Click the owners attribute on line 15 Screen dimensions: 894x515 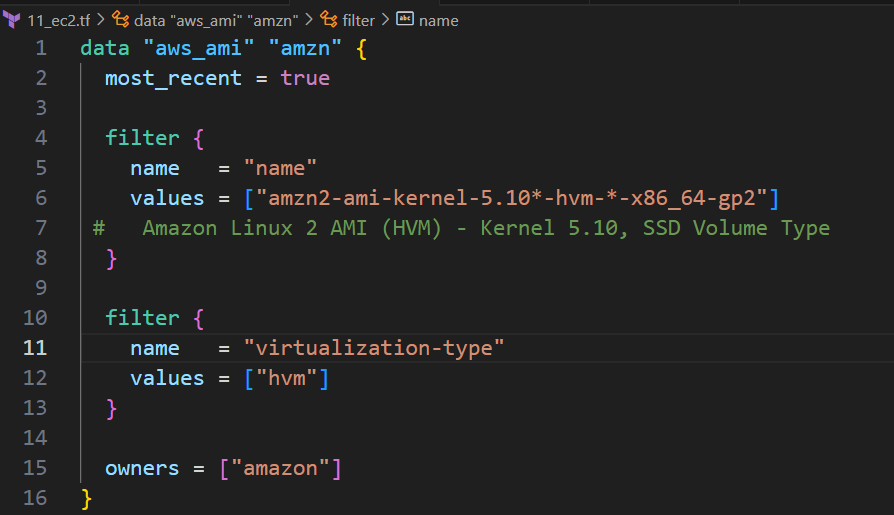142,468
